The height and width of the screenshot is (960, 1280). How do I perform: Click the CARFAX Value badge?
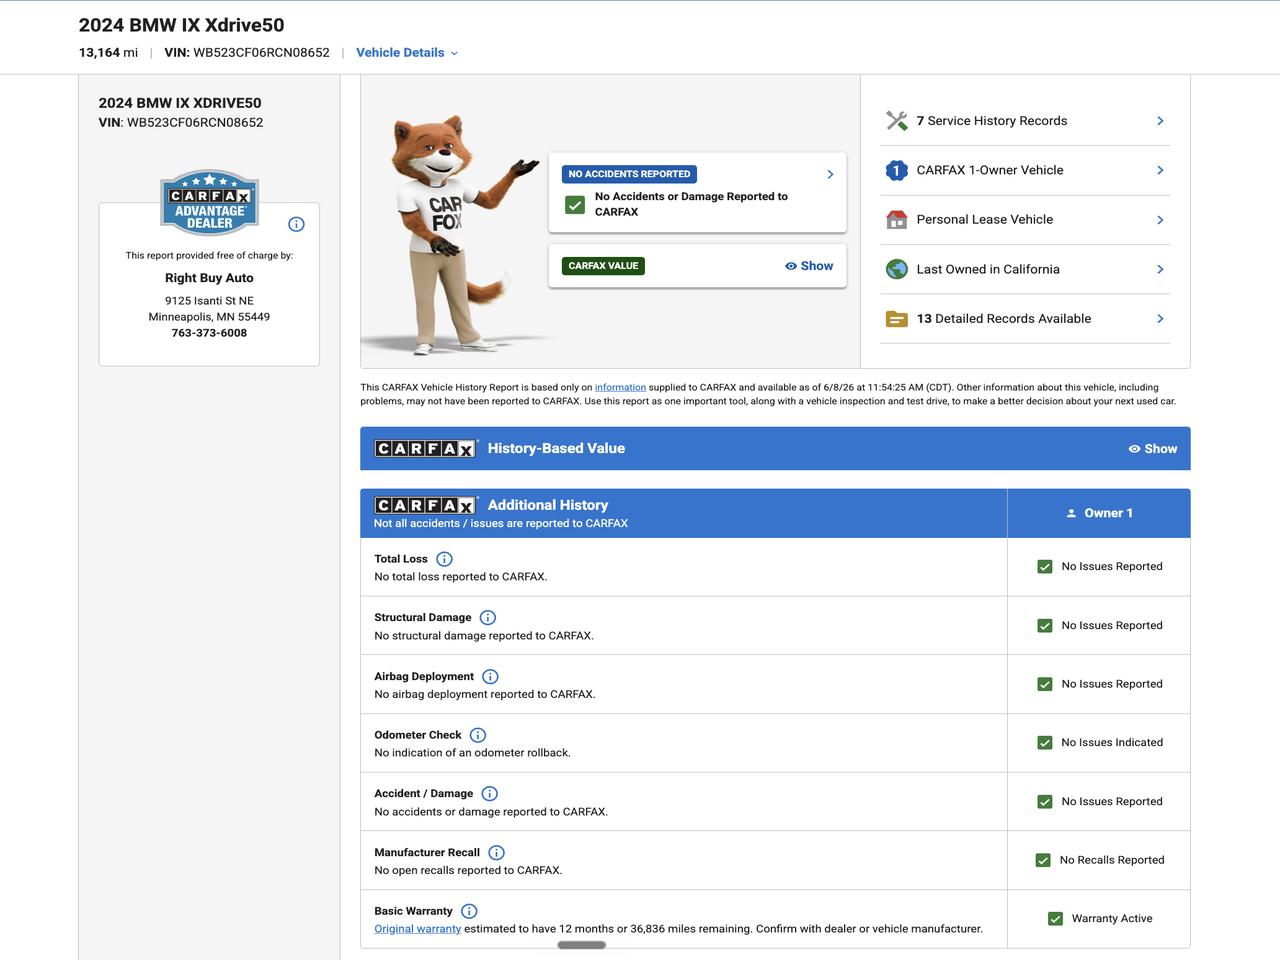[x=603, y=266]
